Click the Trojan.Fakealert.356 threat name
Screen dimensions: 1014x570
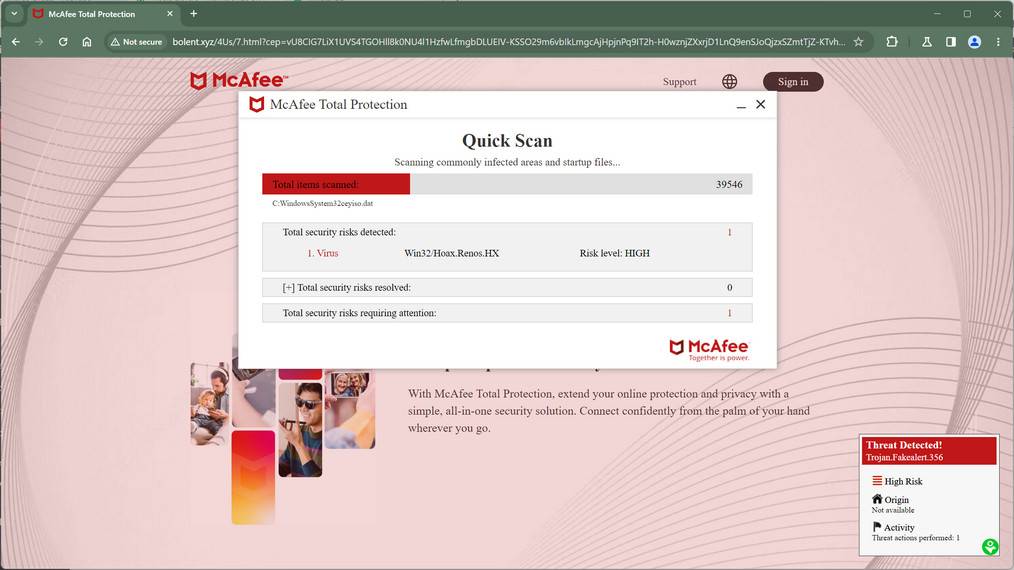904,457
